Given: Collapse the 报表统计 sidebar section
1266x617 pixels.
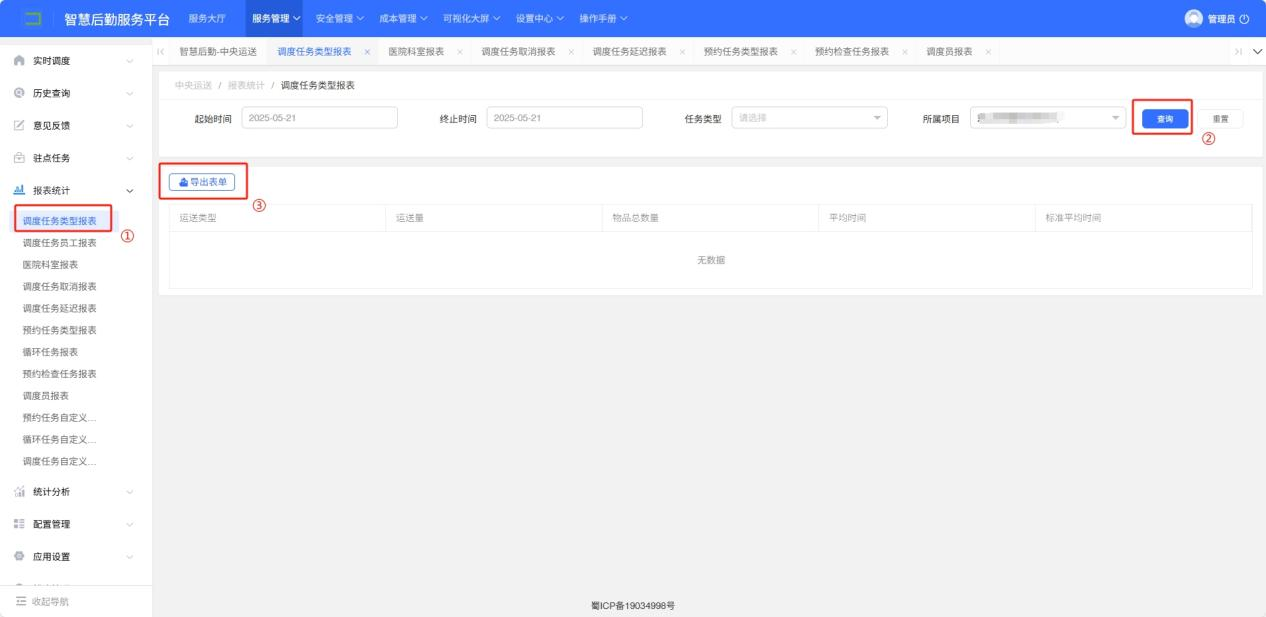Looking at the screenshot, I should pos(130,190).
